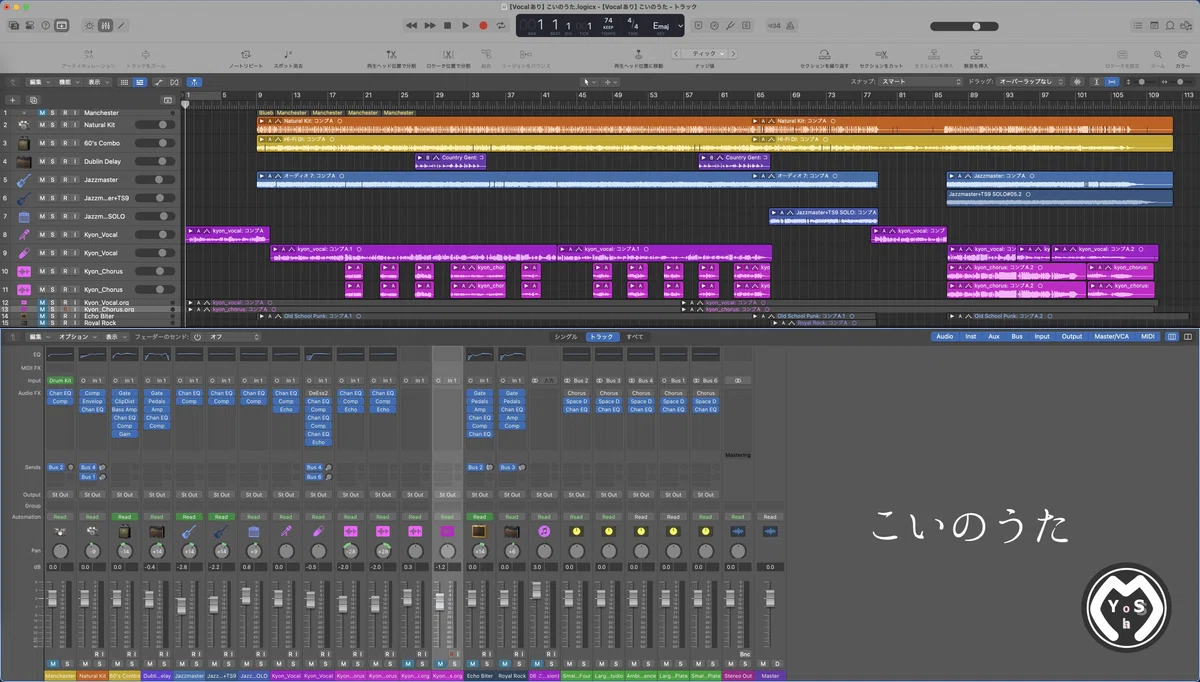Viewport: 1200px width, 682px height.
Task: Click the DeEss2 plugin slot
Action: pyautogui.click(x=318, y=393)
